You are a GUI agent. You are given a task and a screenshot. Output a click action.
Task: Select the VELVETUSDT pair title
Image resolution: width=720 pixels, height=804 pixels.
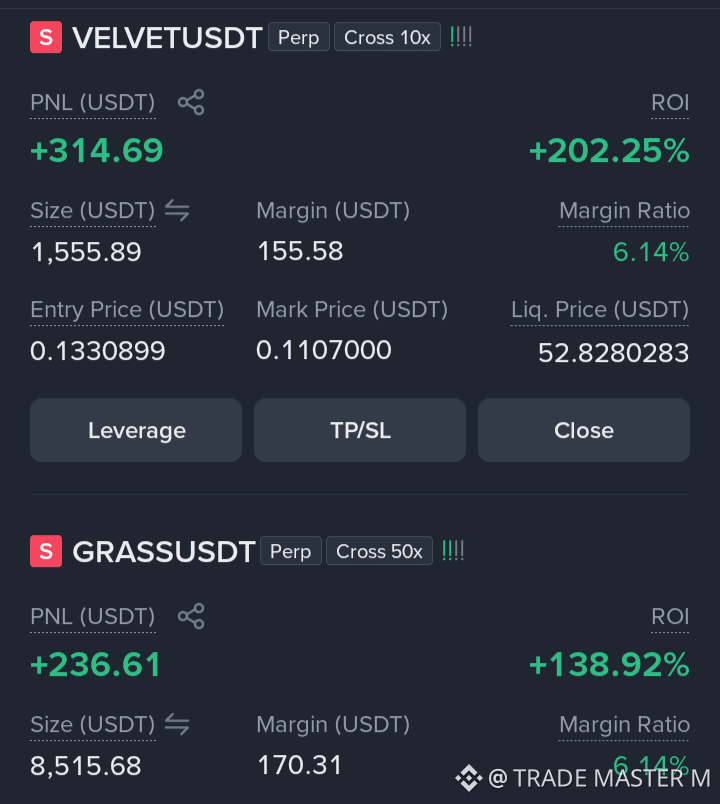167,37
